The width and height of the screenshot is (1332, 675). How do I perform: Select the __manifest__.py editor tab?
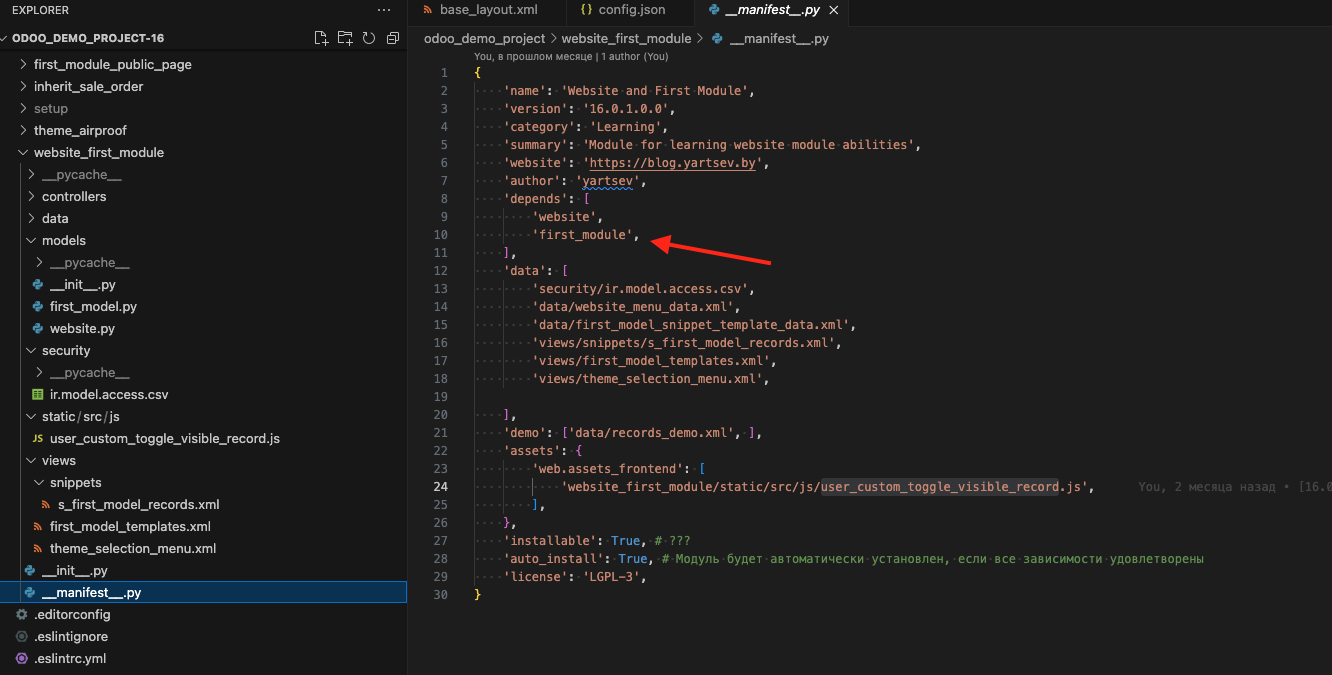tap(770, 11)
